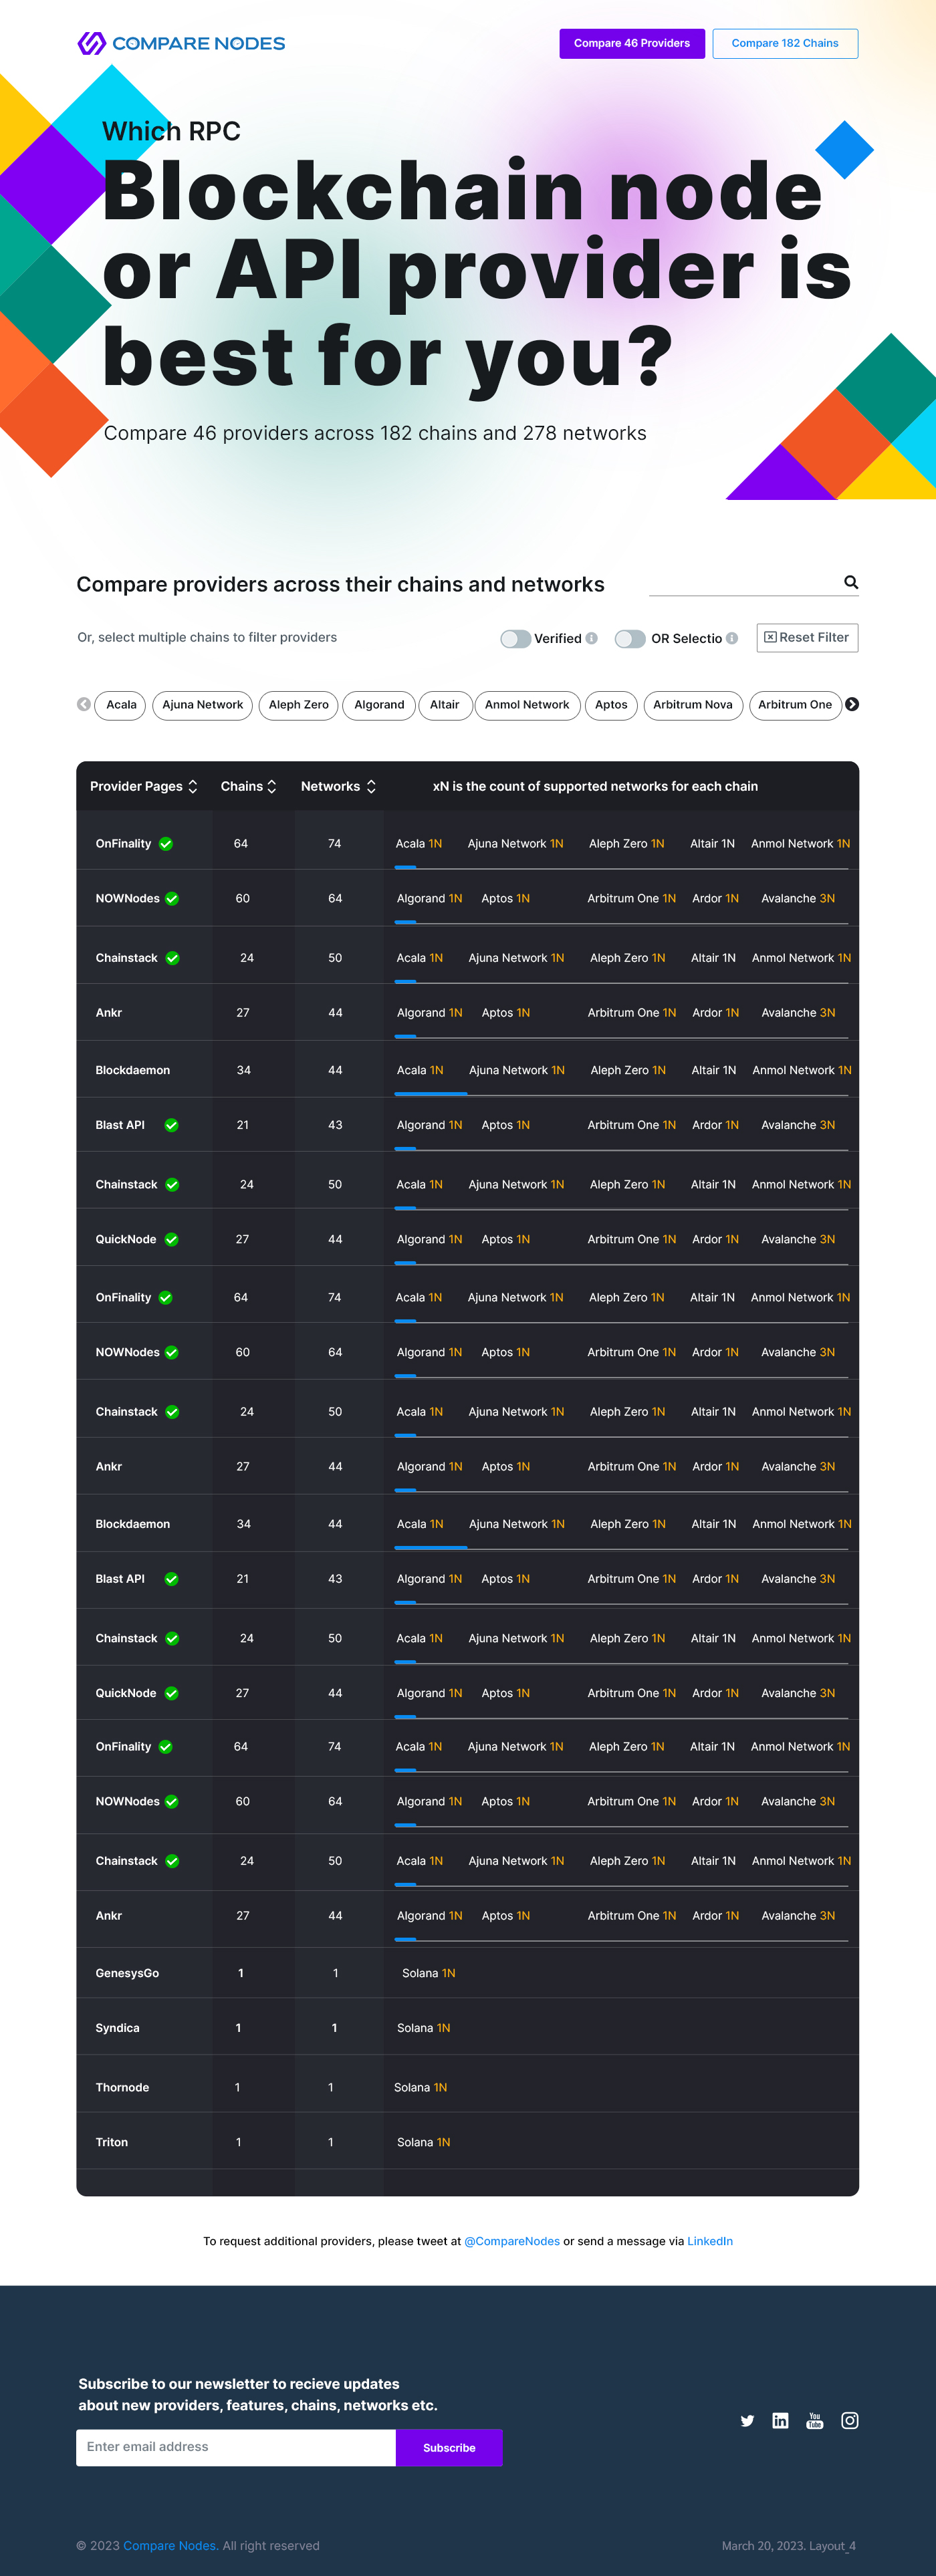Open the LinkedIn footer icon
This screenshot has height=2576, width=936.
click(x=780, y=2420)
